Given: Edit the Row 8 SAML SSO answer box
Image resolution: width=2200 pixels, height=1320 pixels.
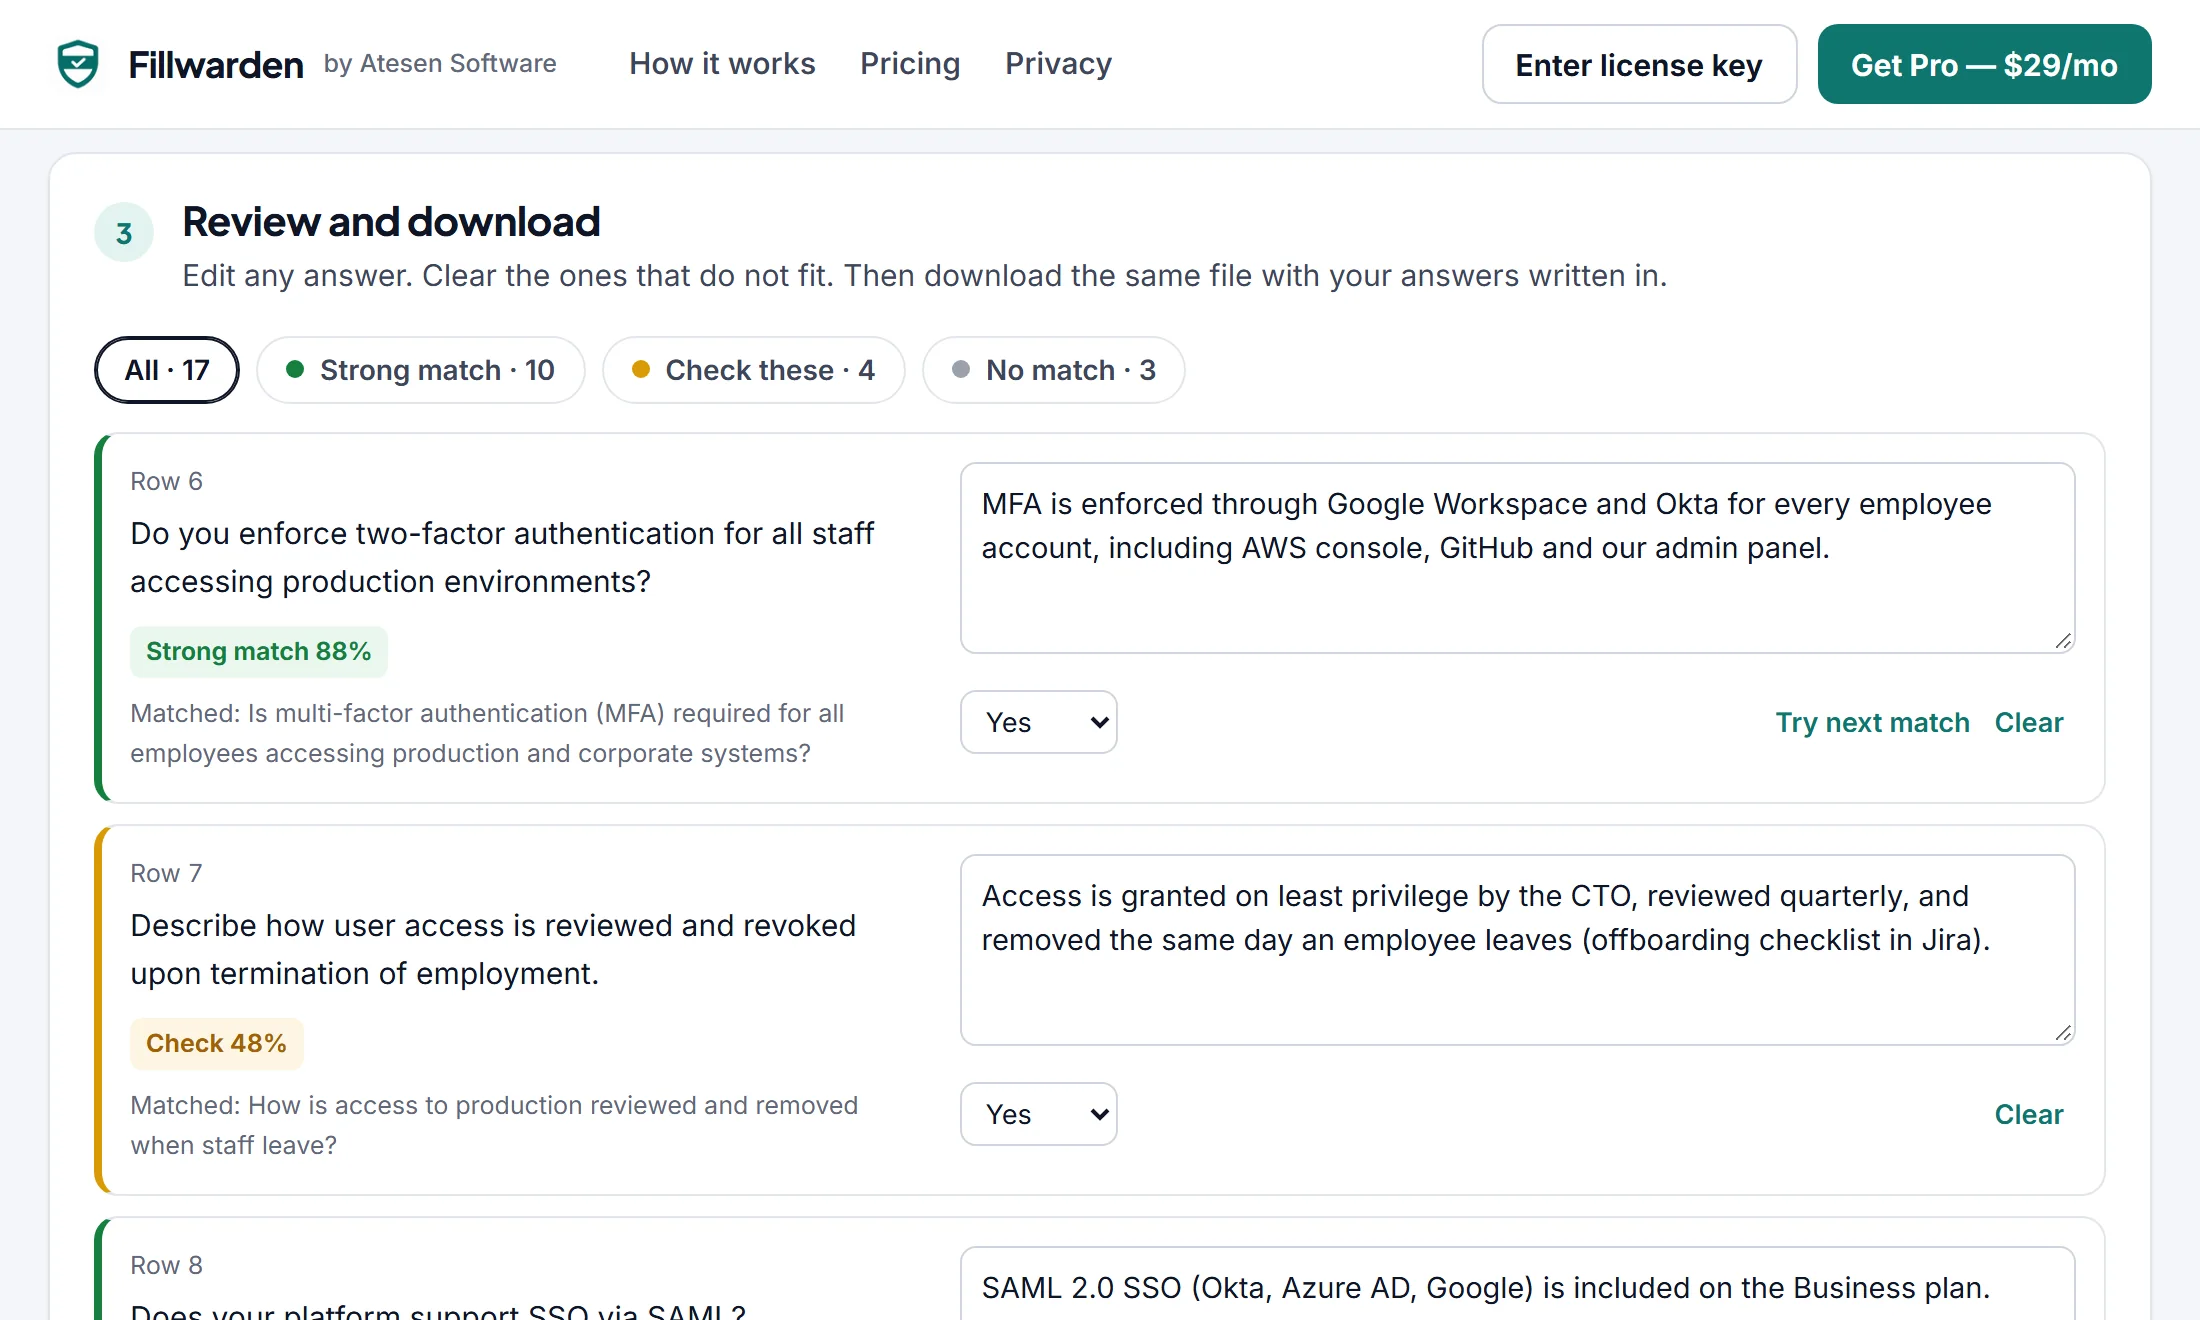Looking at the screenshot, I should [1517, 1284].
